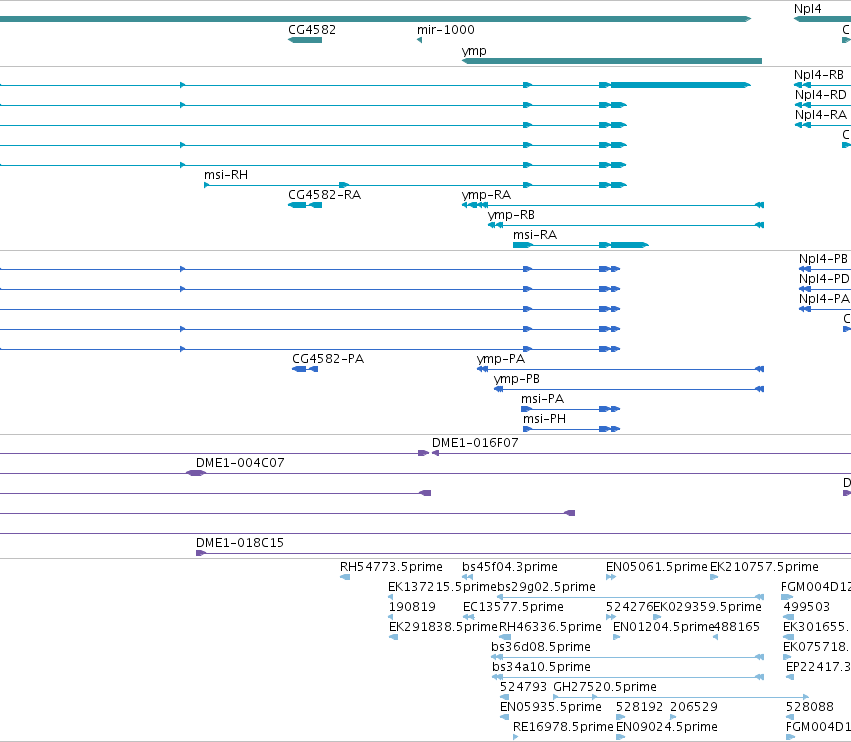Click the DME1-004C07 label
851x742 pixels.
coord(240,463)
